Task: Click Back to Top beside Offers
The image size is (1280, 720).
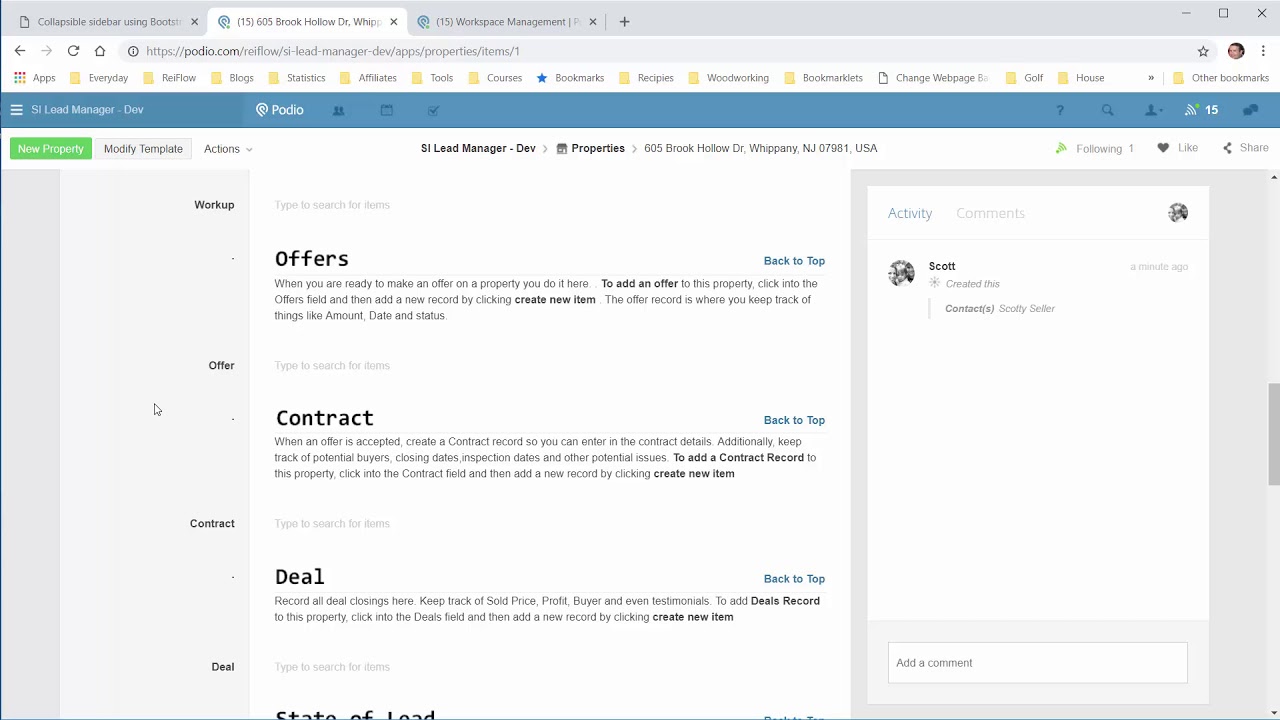Action: tap(794, 261)
